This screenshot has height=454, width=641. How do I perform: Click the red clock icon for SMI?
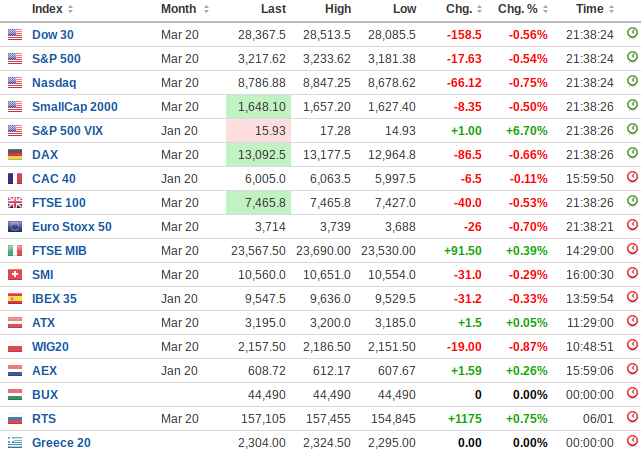point(632,273)
